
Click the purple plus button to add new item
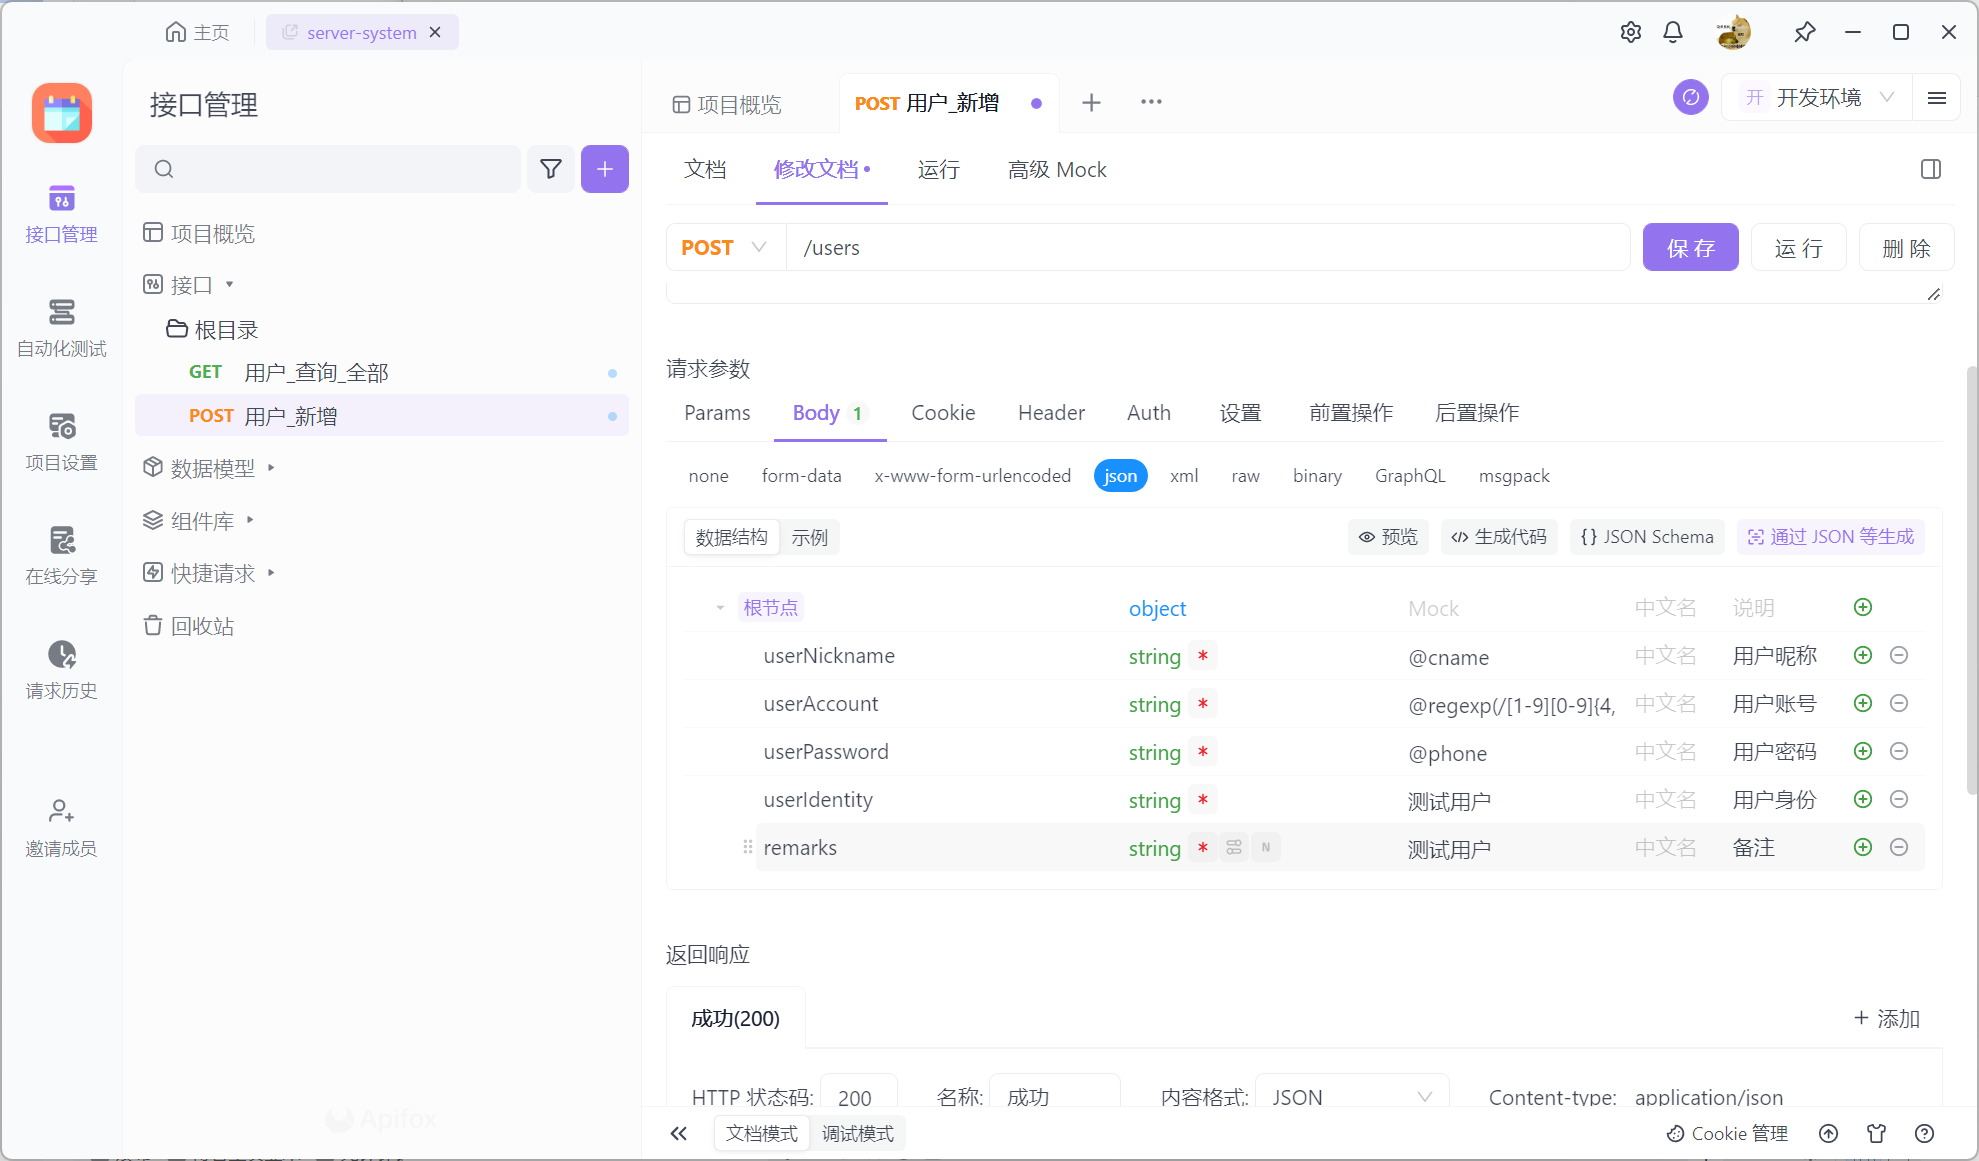coord(605,169)
